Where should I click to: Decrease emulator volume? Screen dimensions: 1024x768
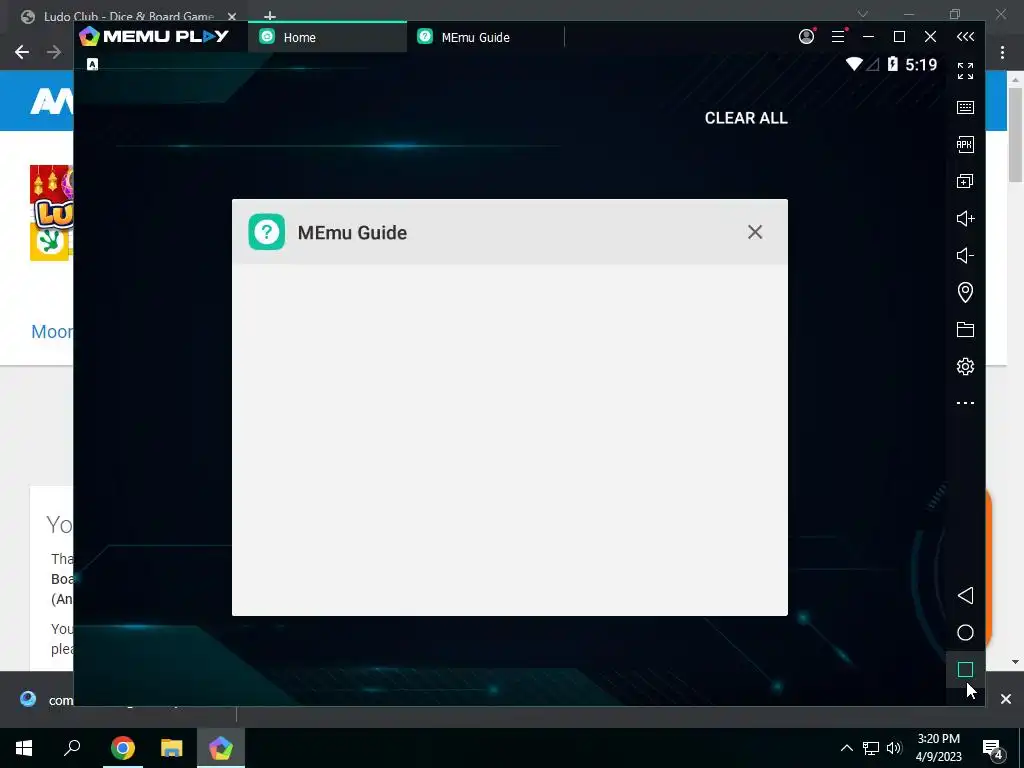click(x=965, y=255)
